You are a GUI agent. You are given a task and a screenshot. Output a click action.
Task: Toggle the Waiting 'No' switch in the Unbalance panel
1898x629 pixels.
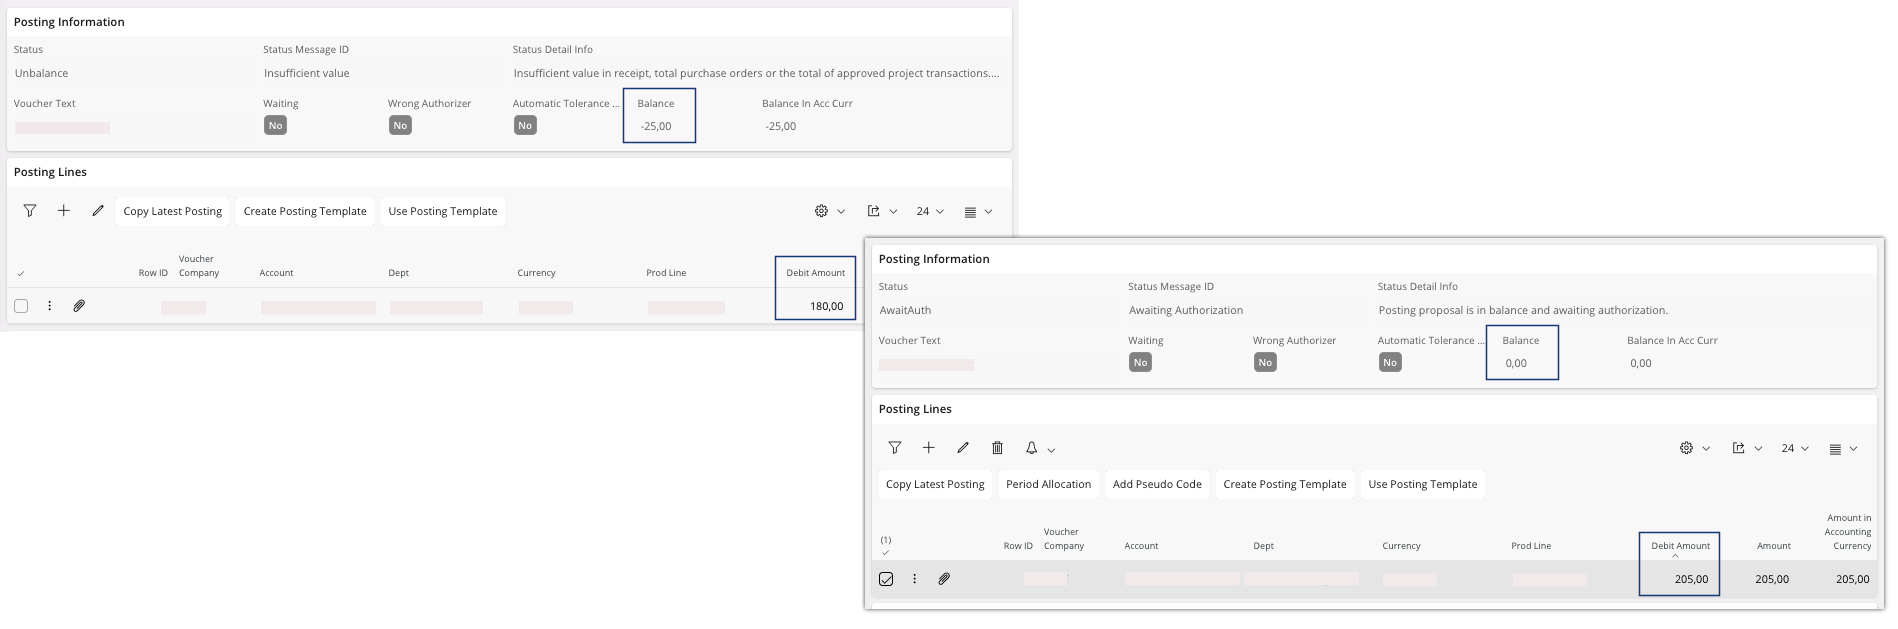(275, 126)
